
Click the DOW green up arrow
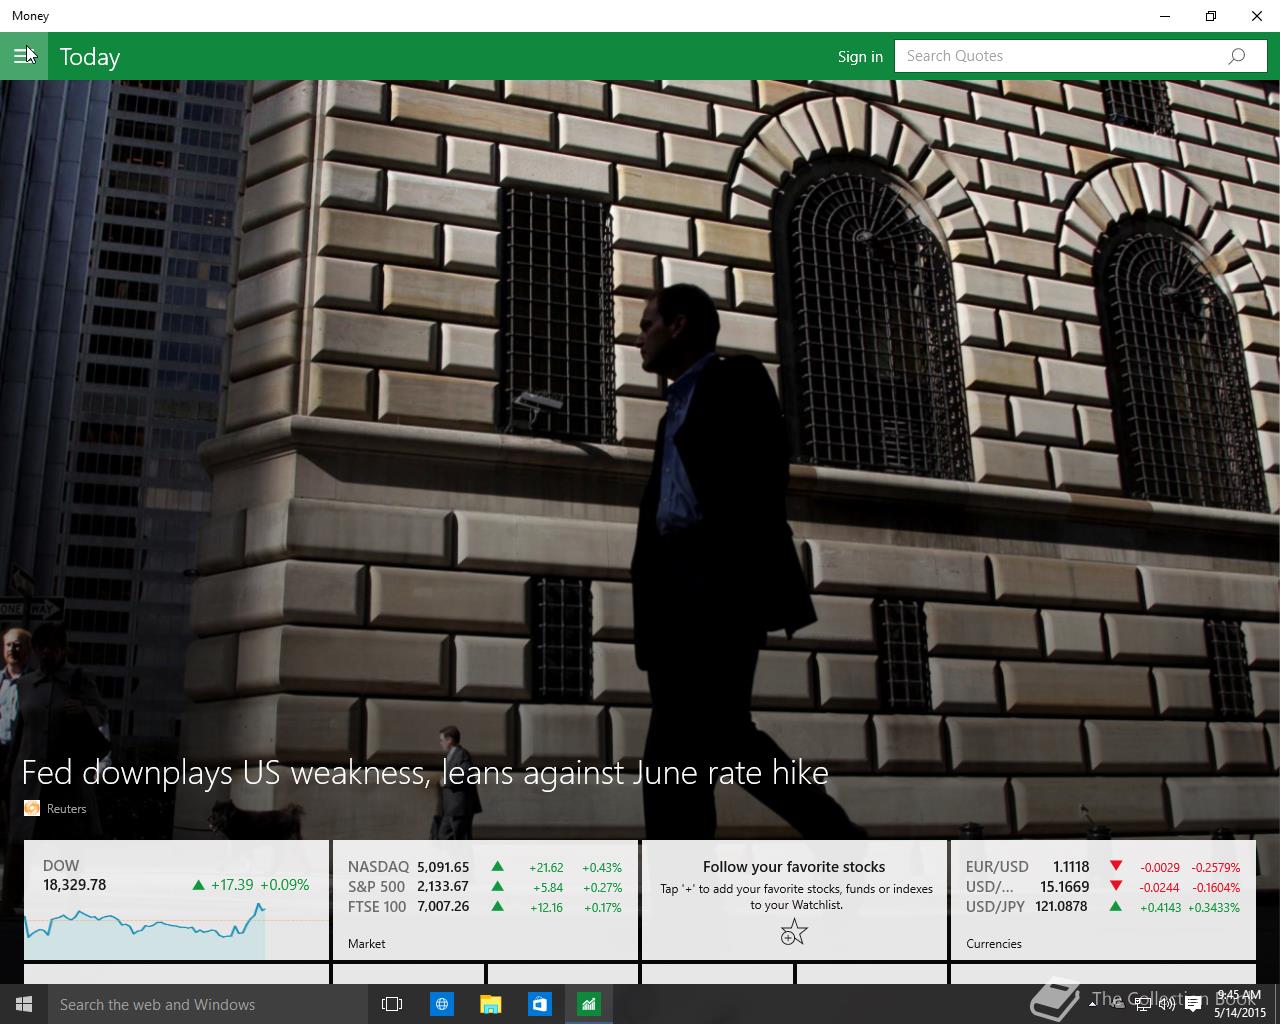198,884
